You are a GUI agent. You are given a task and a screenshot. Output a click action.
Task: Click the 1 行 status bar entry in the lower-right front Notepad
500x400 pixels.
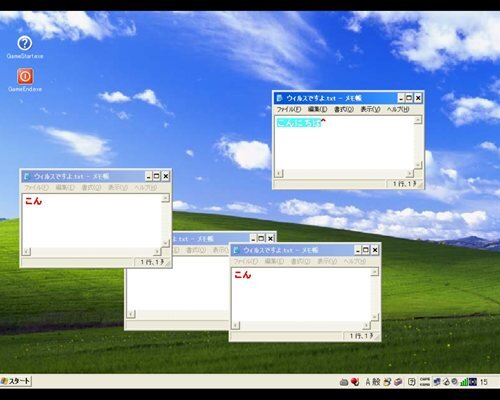point(361,336)
